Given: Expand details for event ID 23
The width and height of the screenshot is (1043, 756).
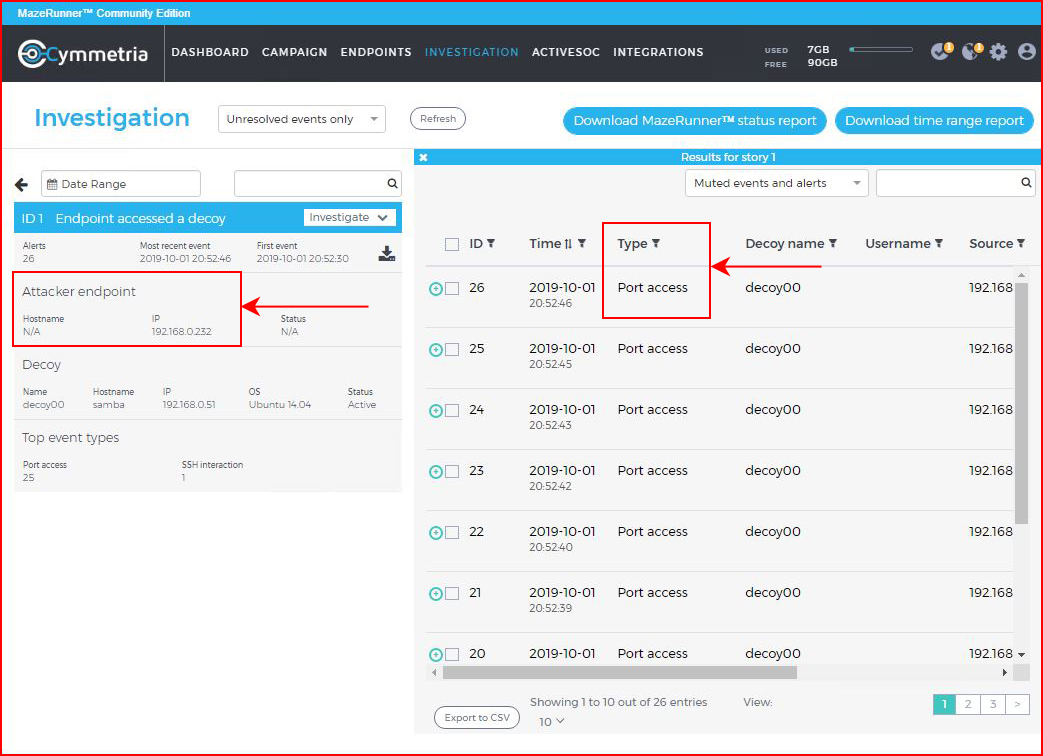Looking at the screenshot, I should (436, 471).
